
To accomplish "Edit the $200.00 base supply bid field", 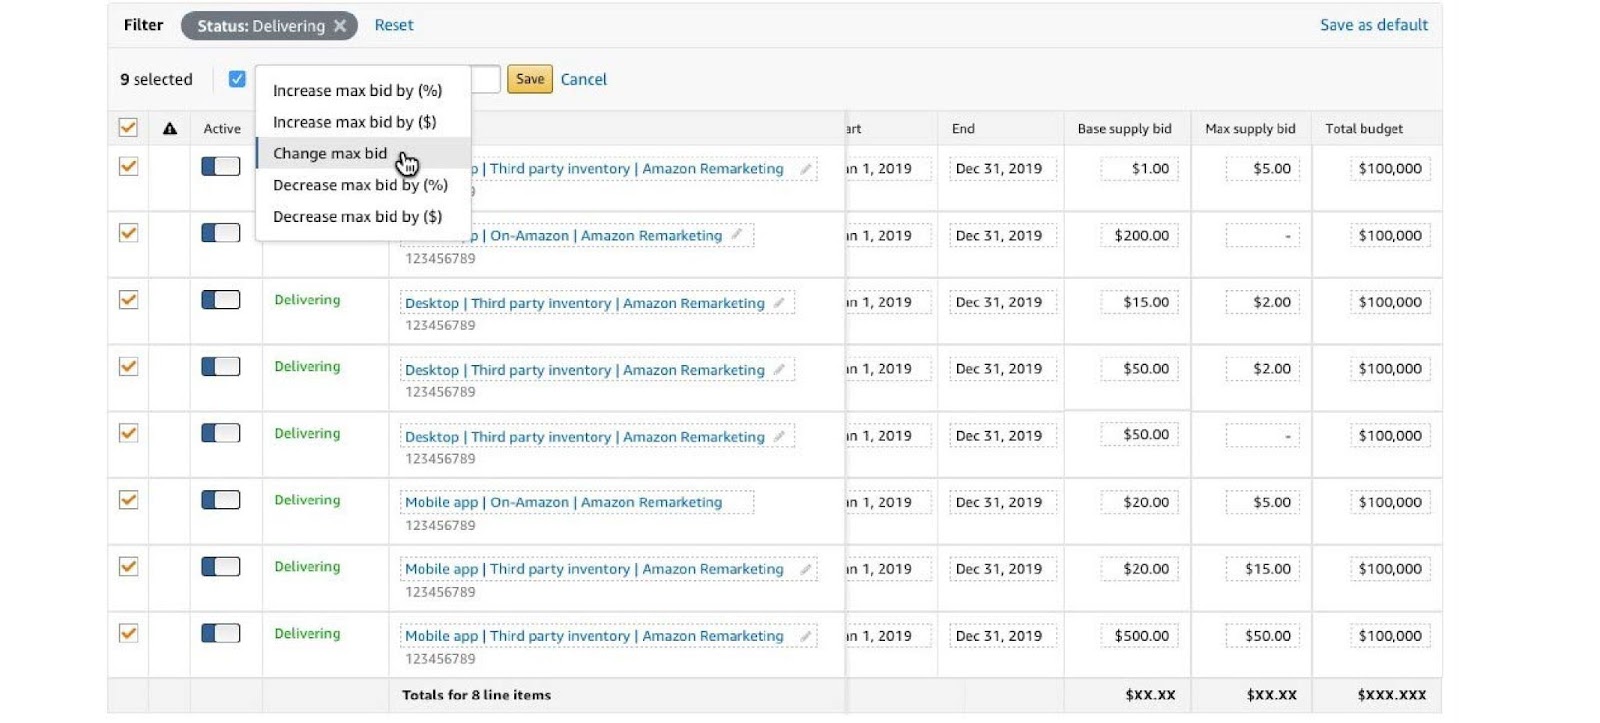I will click(1139, 235).
